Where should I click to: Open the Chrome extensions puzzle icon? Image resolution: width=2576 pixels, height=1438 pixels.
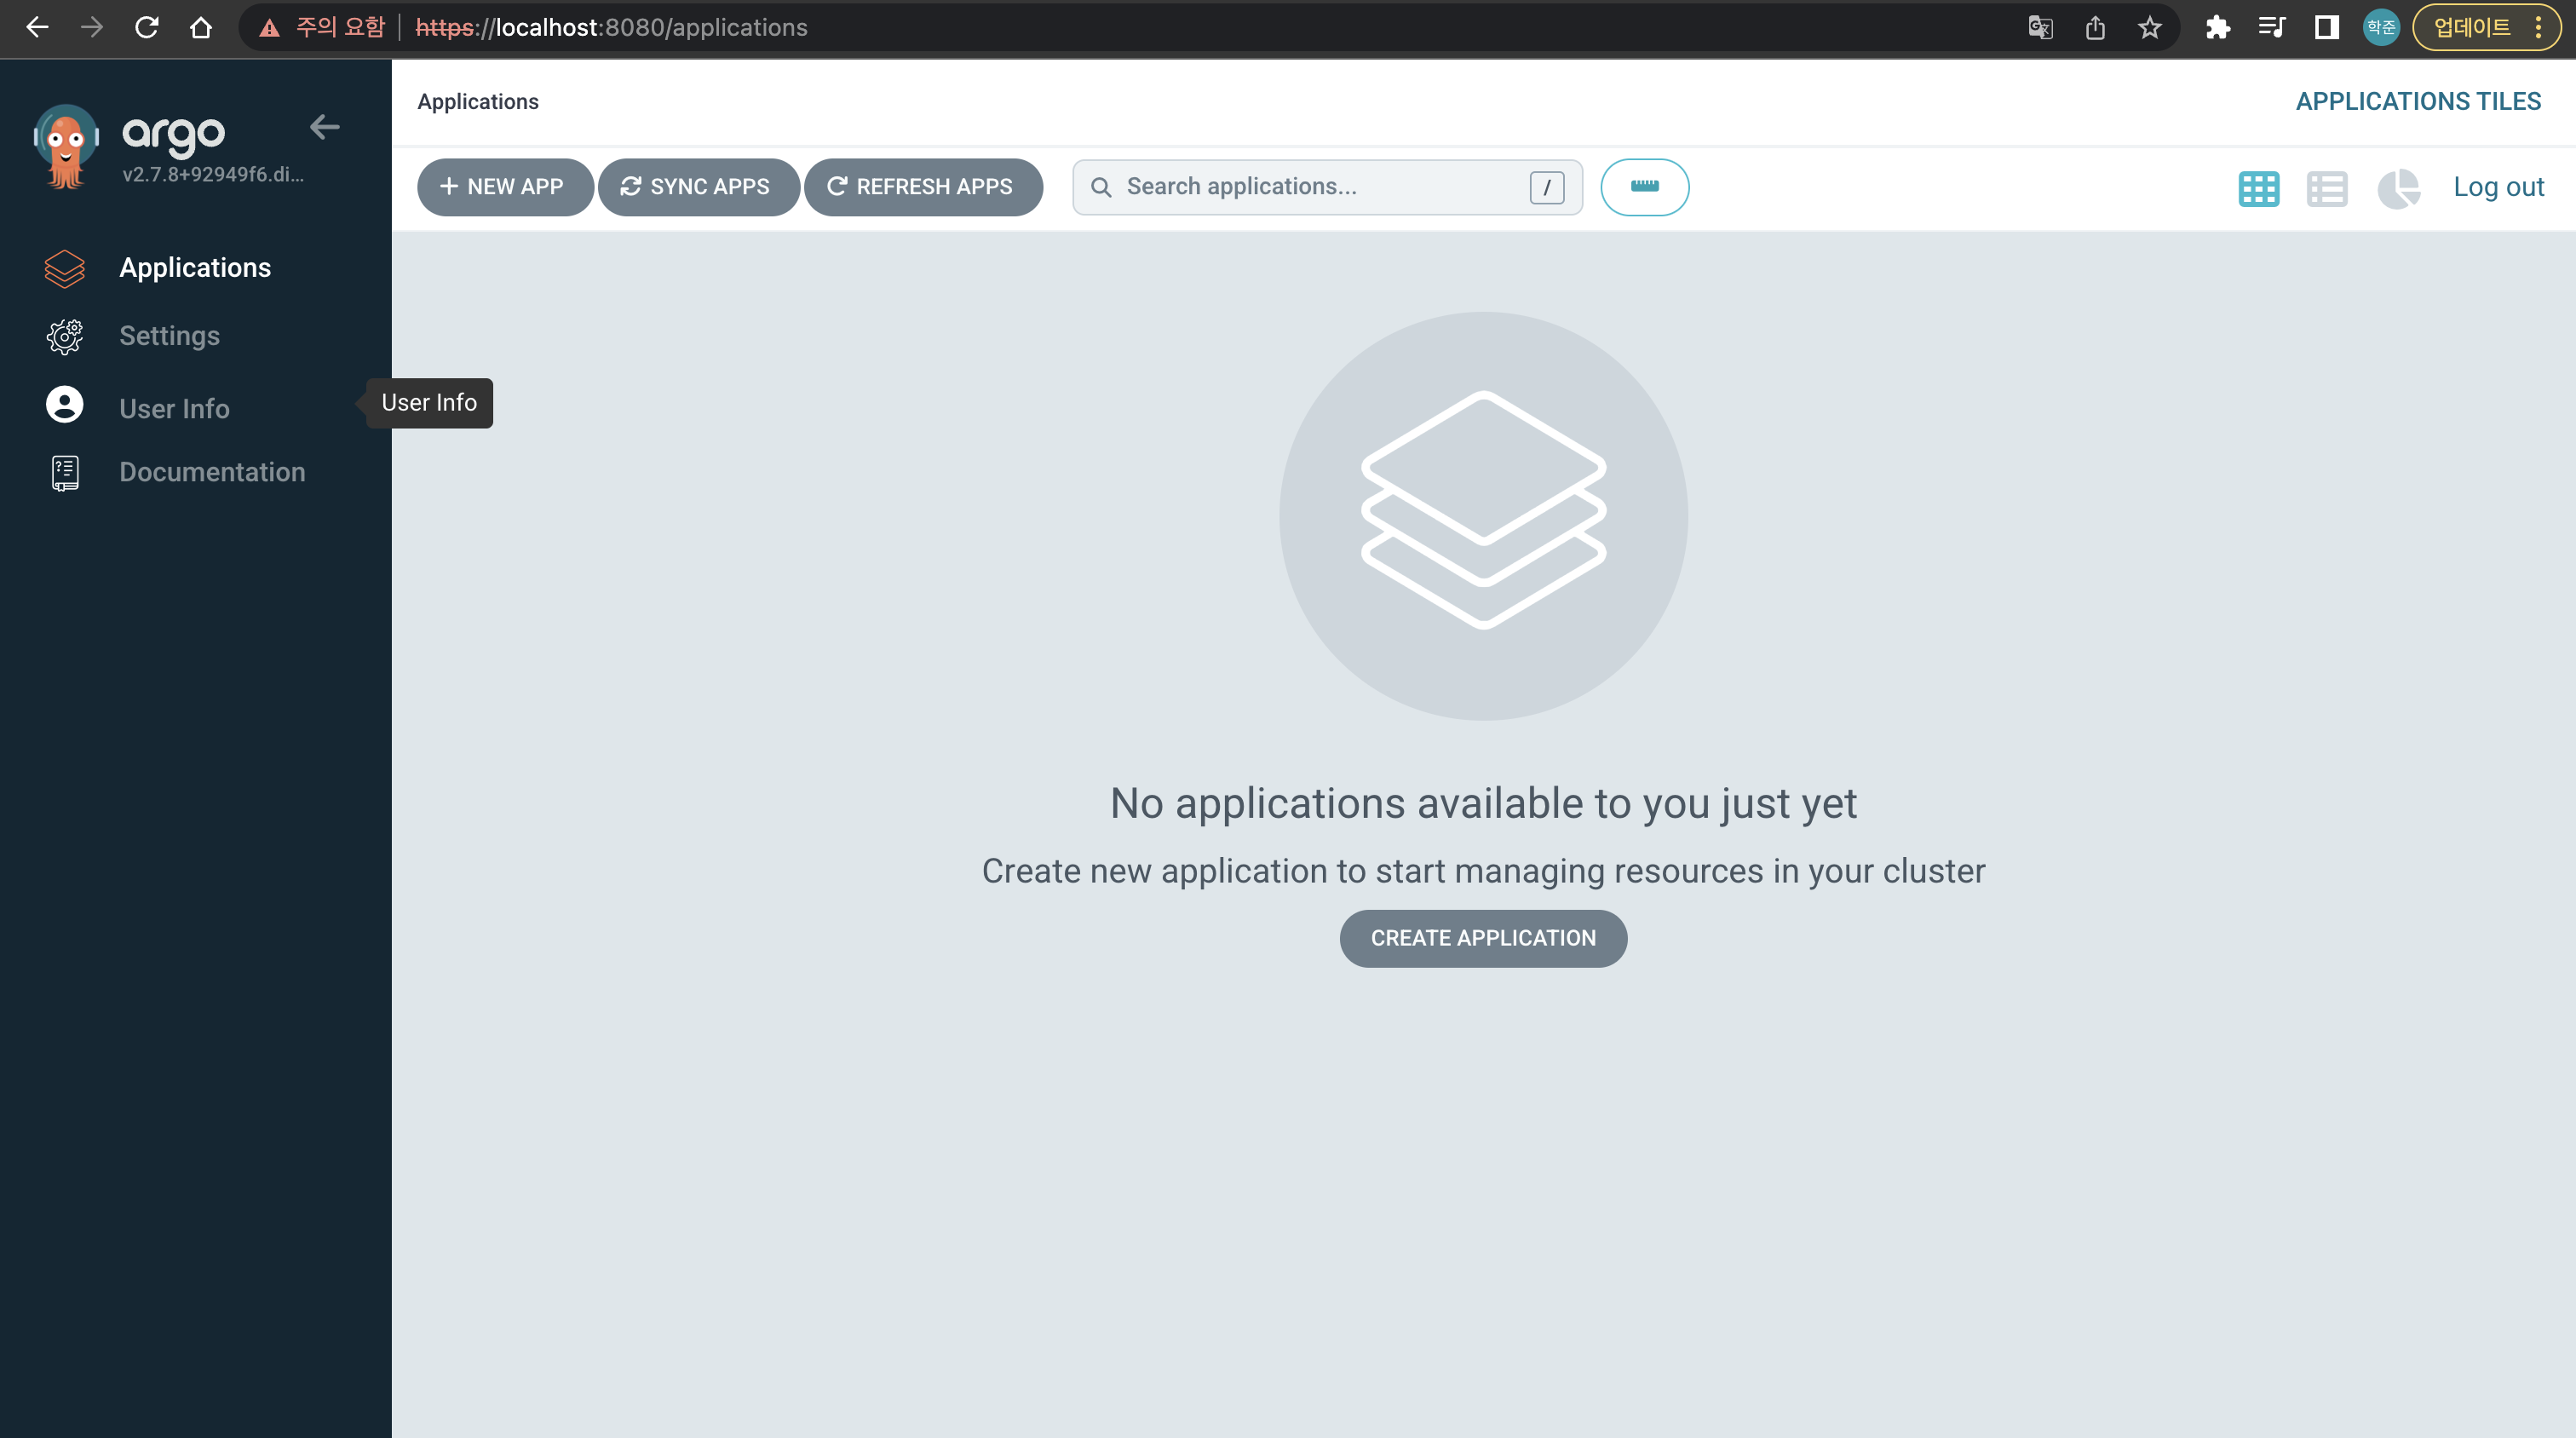(2217, 27)
